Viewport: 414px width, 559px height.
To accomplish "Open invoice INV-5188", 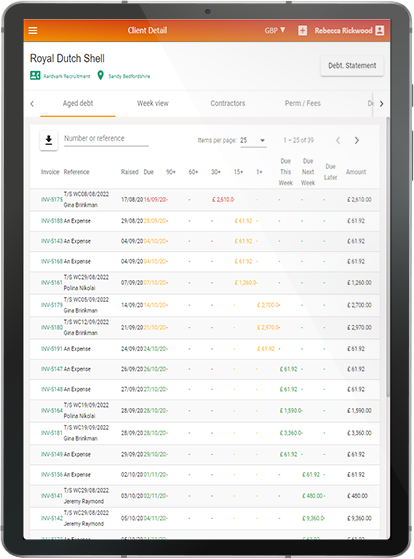I will click(x=52, y=221).
